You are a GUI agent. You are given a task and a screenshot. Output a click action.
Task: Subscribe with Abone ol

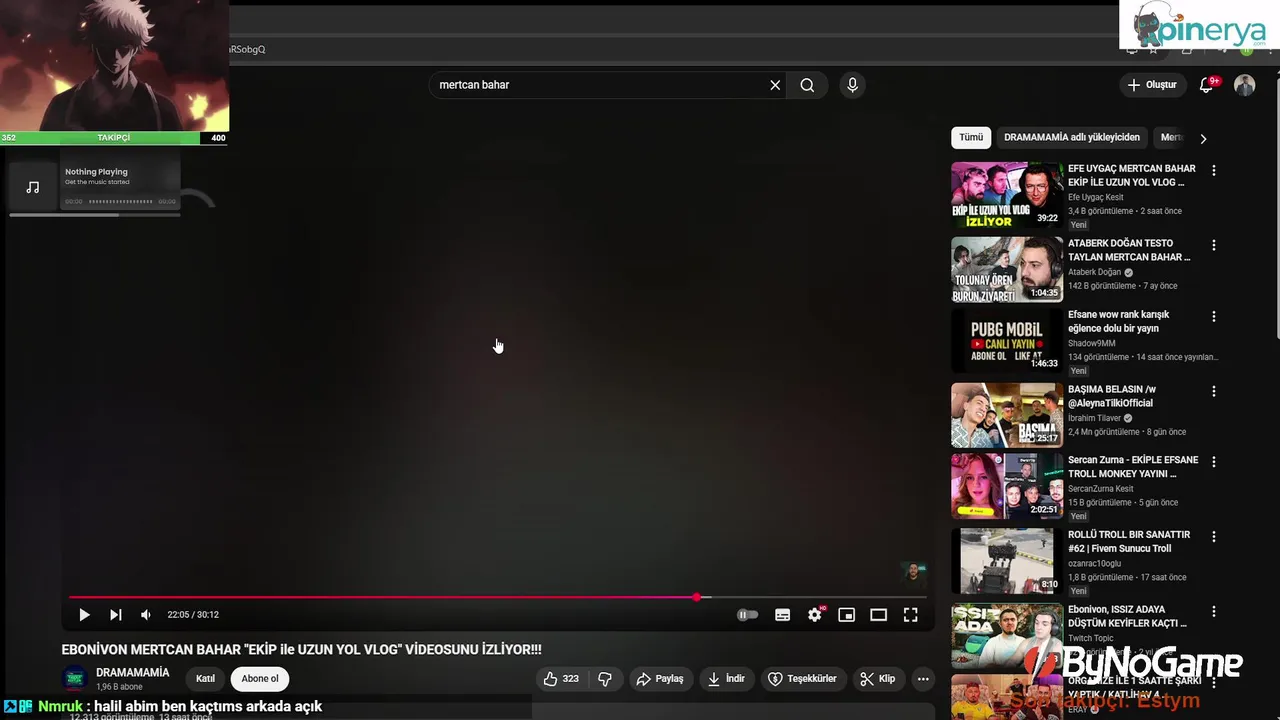260,679
